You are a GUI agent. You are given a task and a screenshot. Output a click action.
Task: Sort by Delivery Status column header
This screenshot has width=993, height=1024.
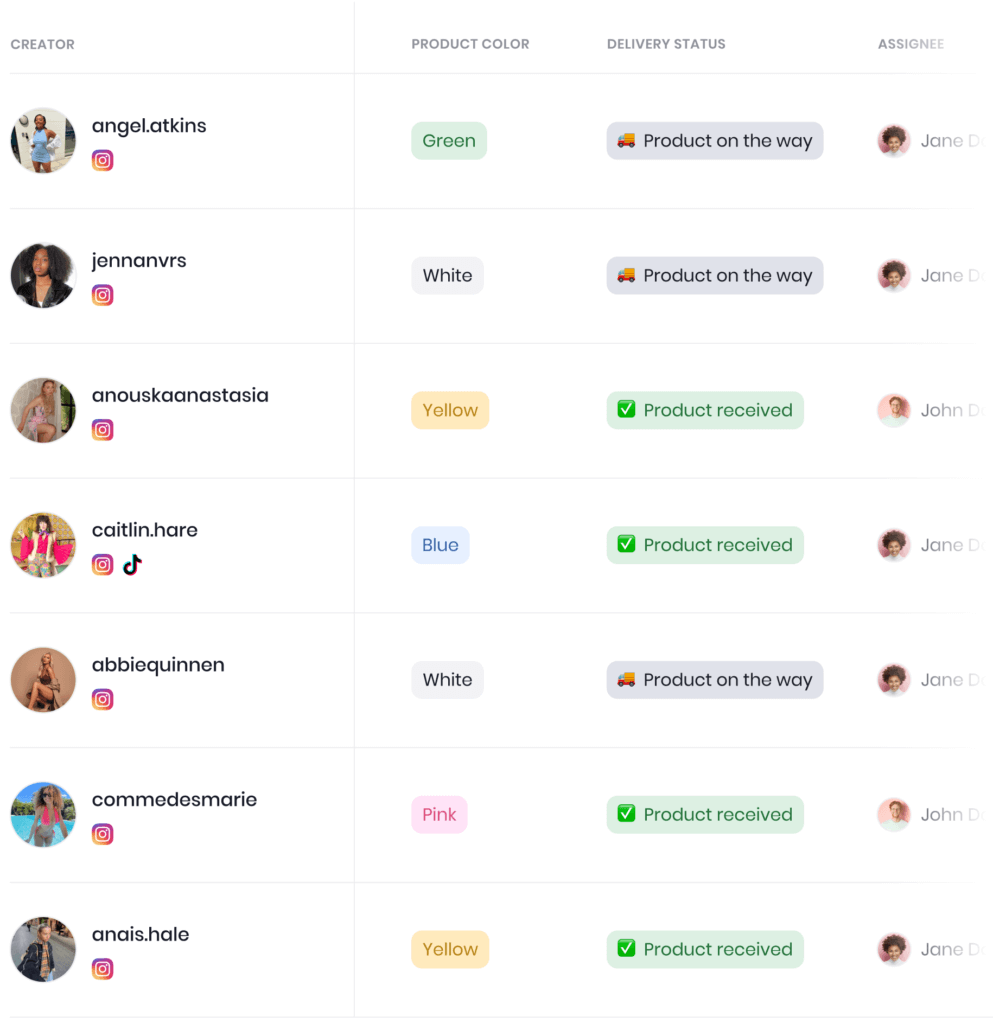coord(666,44)
